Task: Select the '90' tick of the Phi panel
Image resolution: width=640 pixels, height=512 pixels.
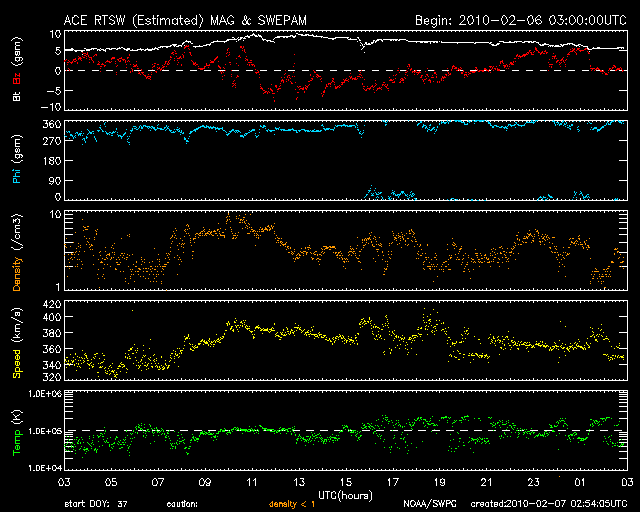Action: 55,180
